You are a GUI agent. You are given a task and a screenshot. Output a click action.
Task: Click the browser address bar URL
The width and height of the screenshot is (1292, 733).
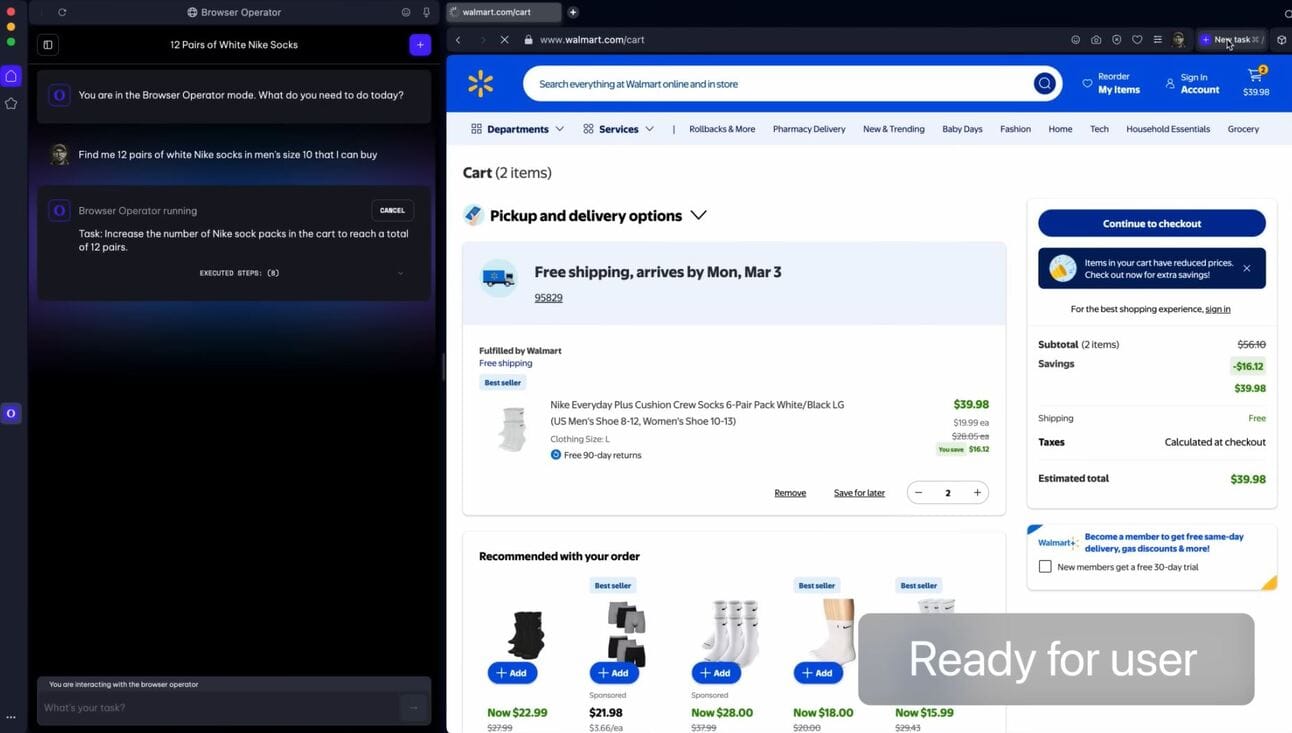[592, 40]
